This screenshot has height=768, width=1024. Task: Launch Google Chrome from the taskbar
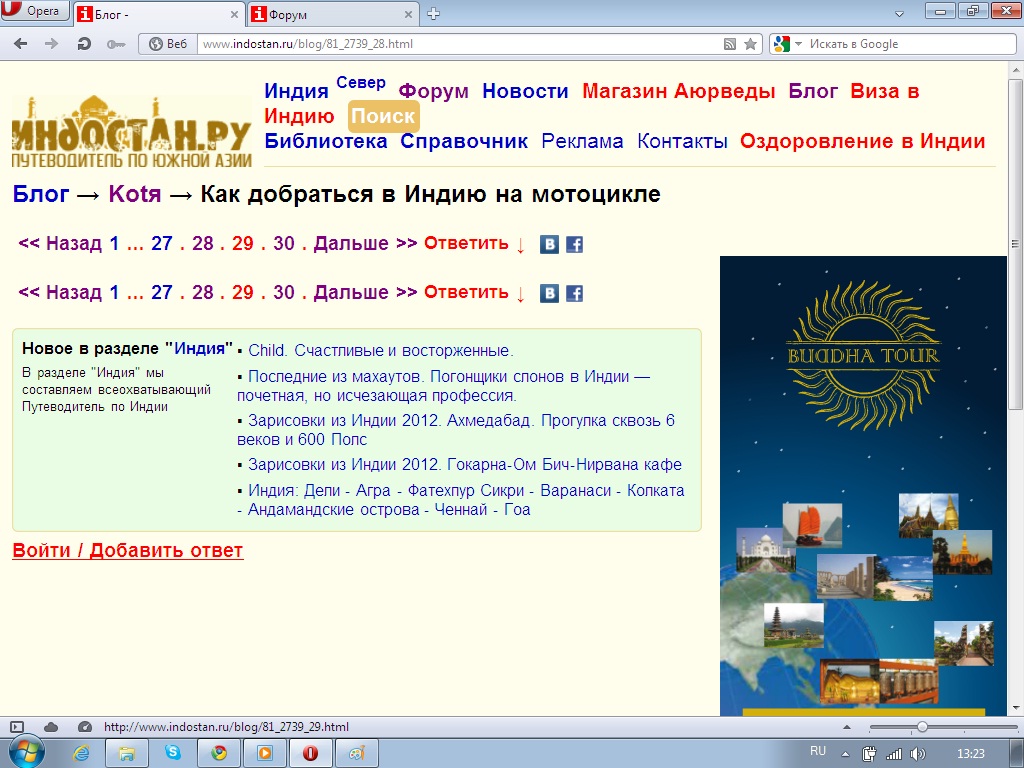[219, 752]
